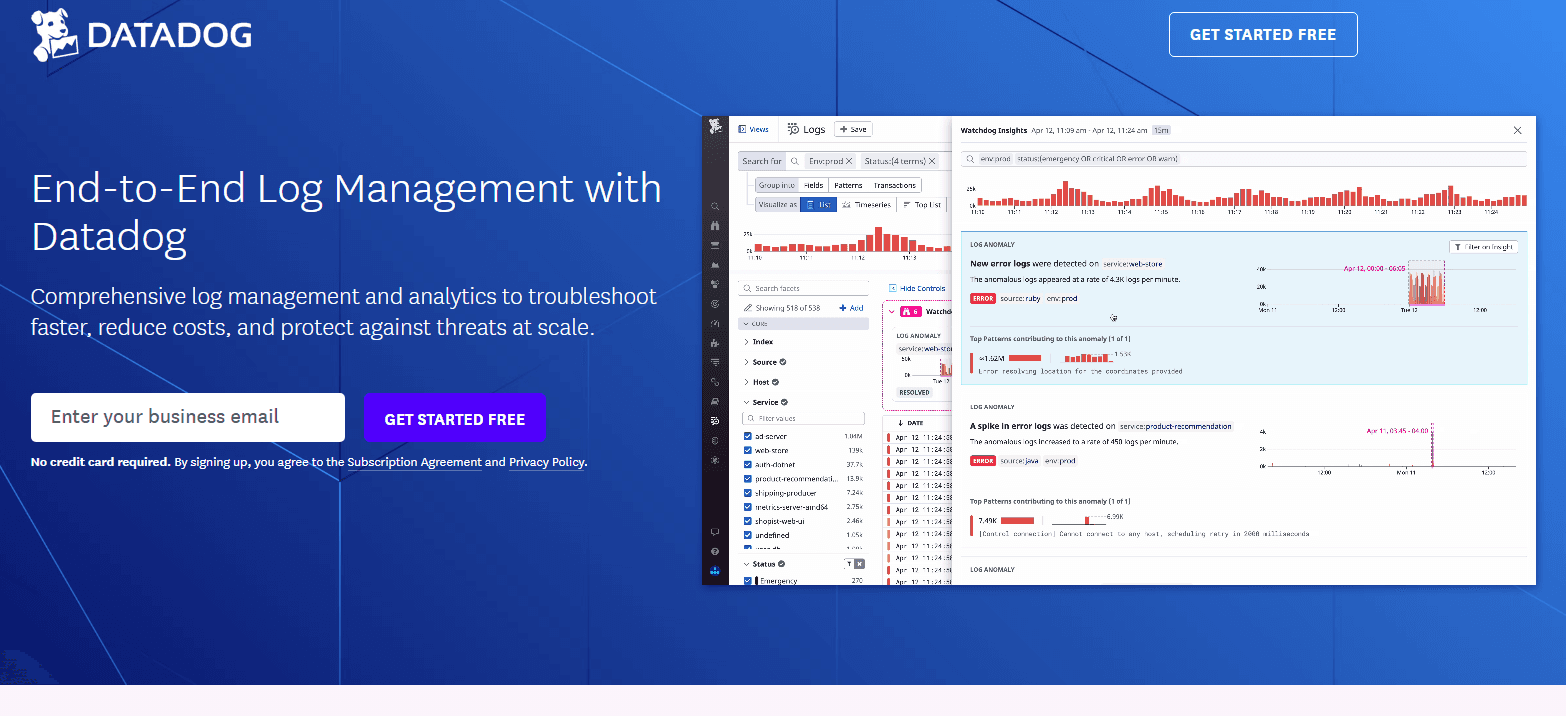Click the highlighted Logs icon in sidebar

715,421
